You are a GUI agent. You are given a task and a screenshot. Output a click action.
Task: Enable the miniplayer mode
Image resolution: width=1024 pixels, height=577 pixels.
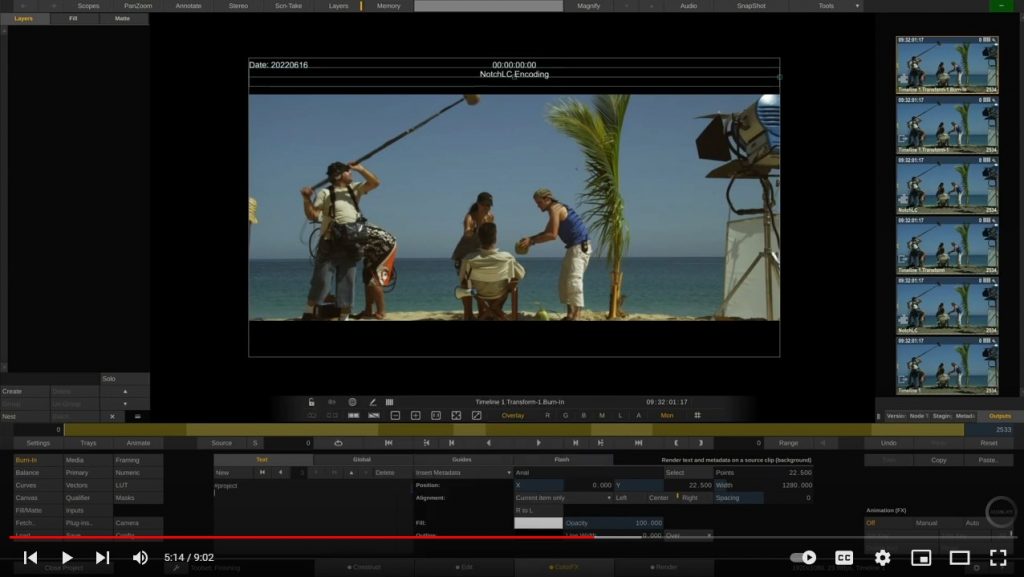pyautogui.click(x=921, y=557)
